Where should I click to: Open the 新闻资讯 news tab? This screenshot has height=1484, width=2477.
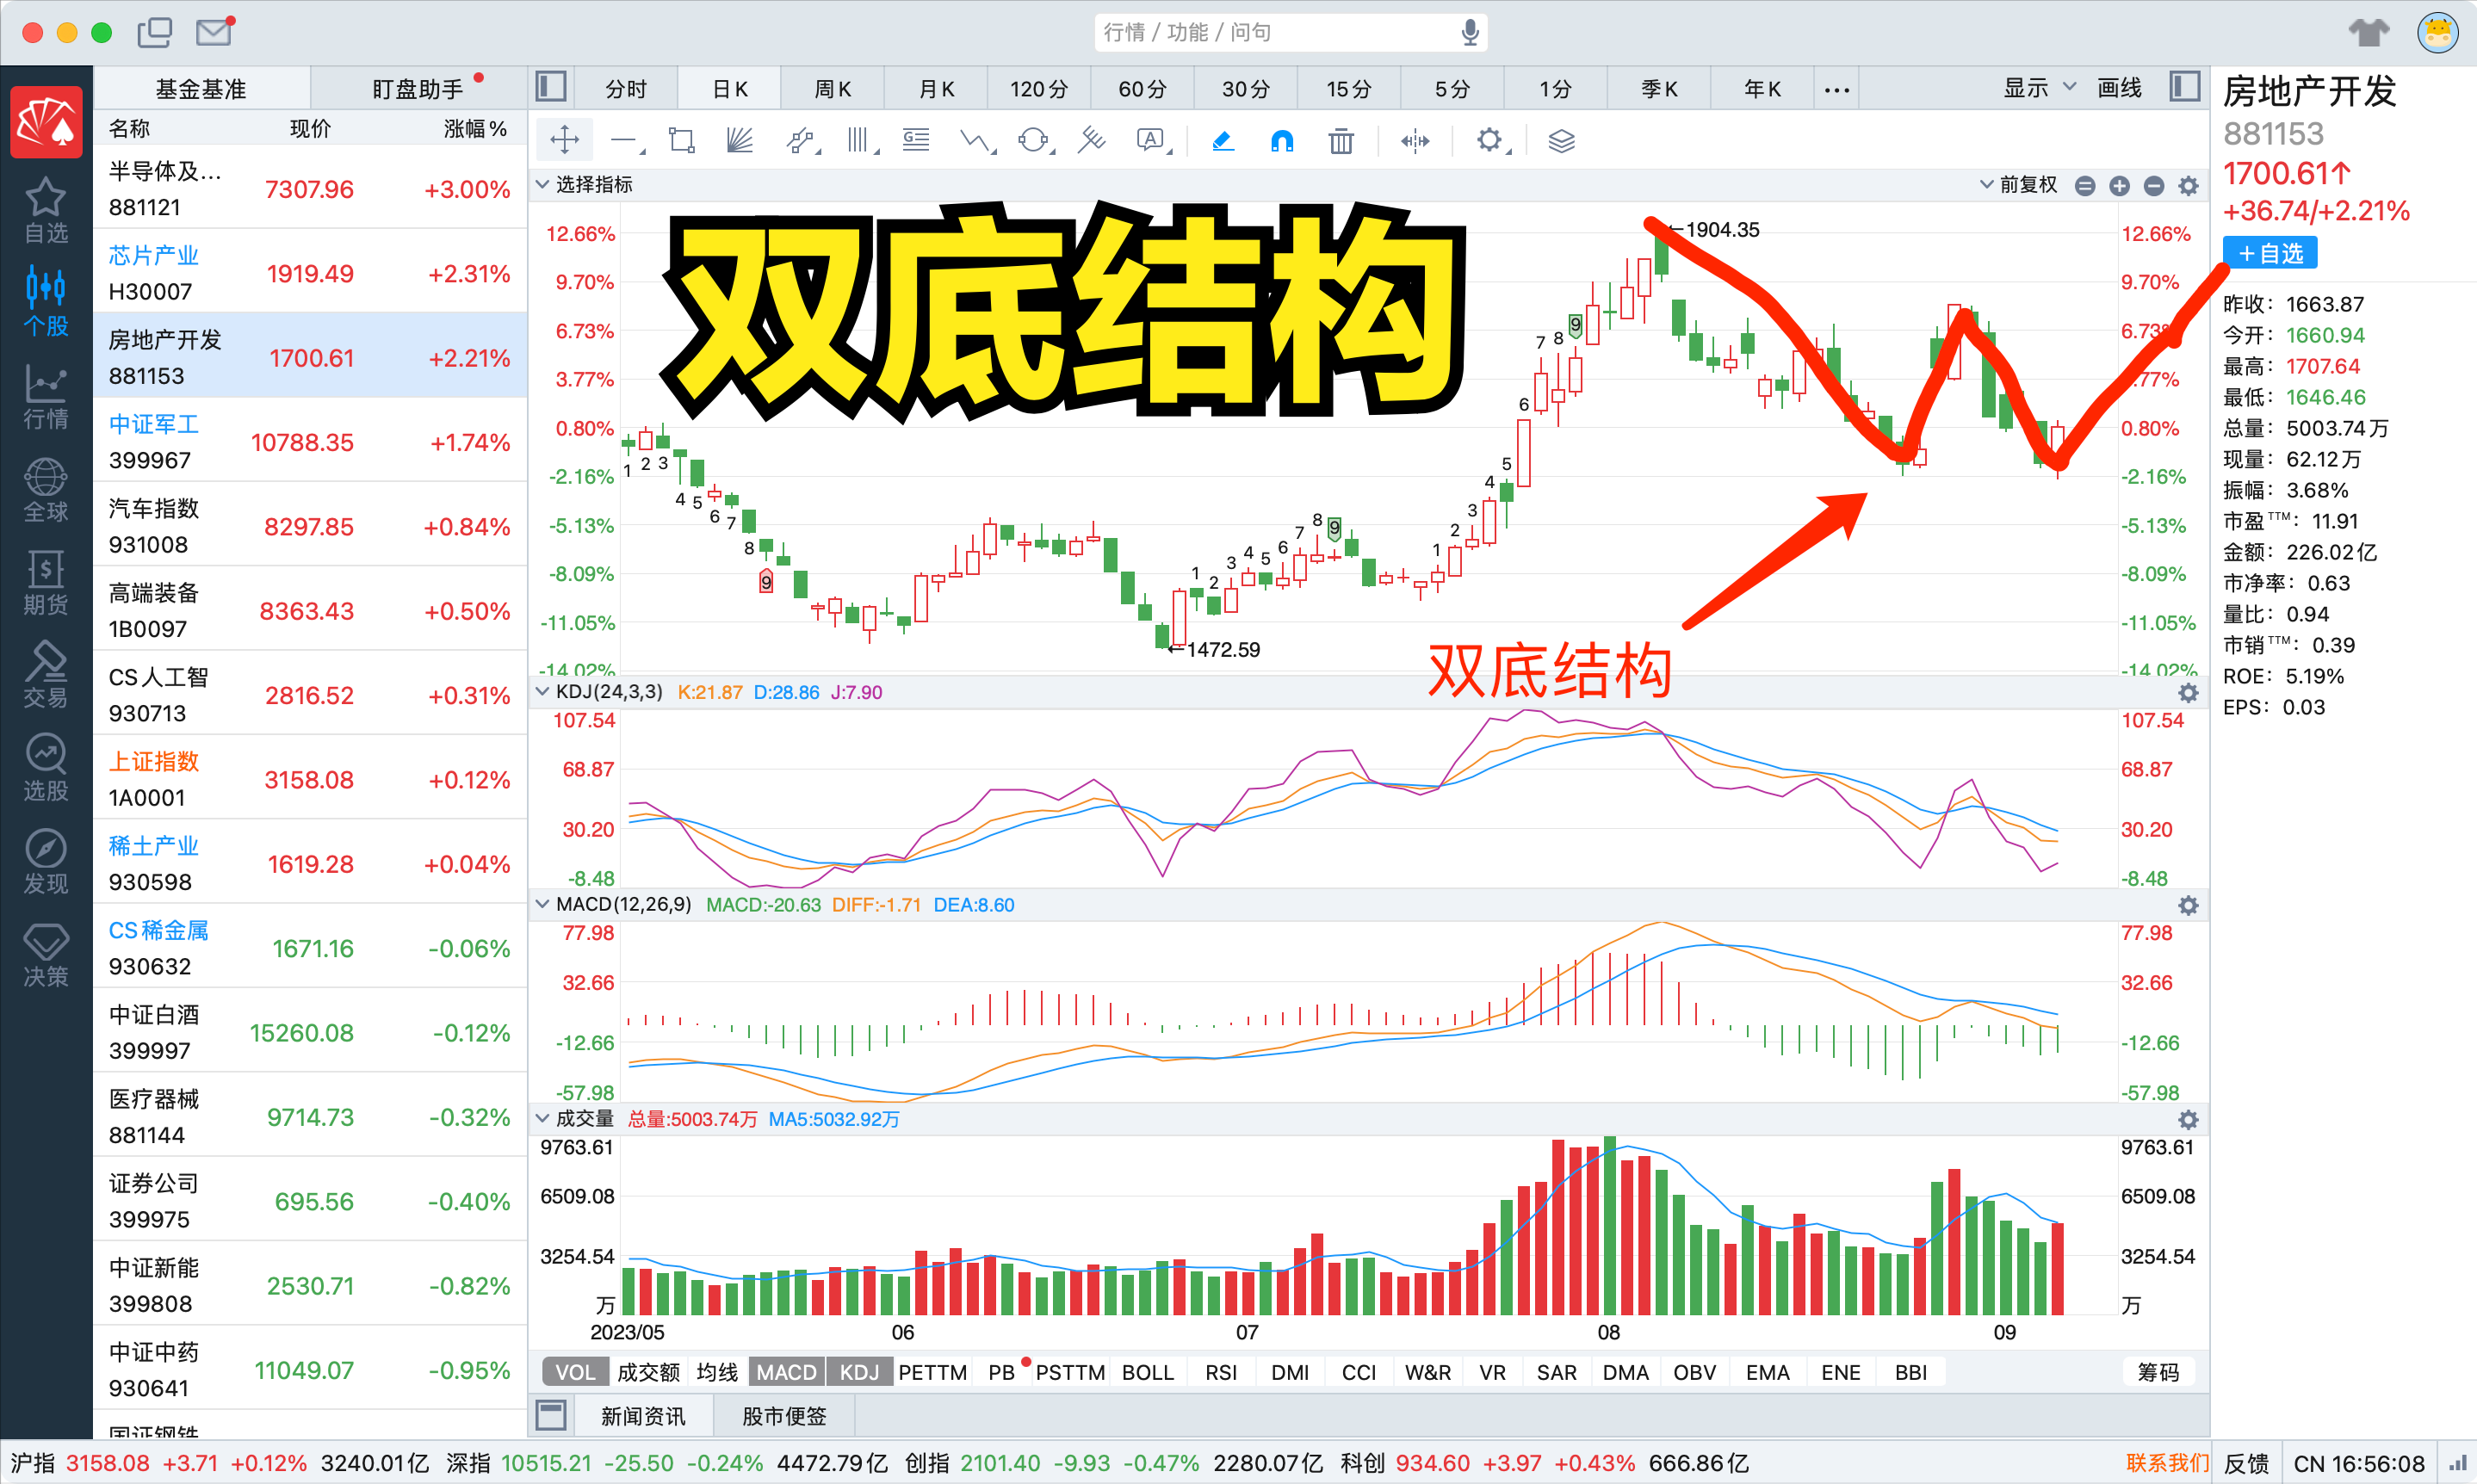point(643,1416)
